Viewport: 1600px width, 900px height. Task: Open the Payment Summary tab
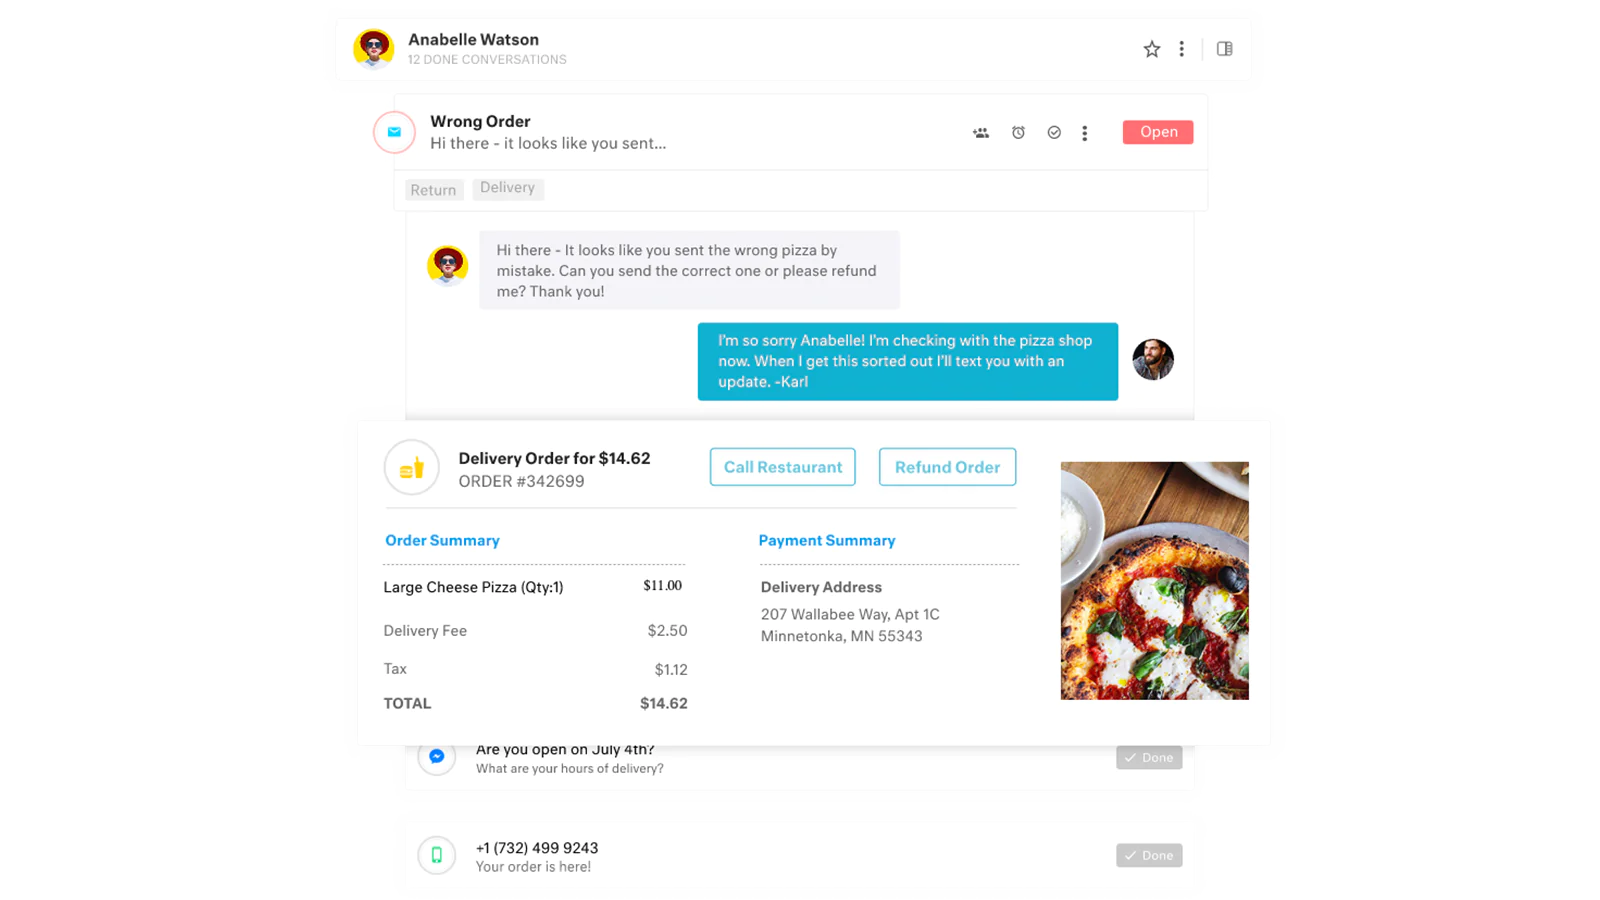coord(827,541)
